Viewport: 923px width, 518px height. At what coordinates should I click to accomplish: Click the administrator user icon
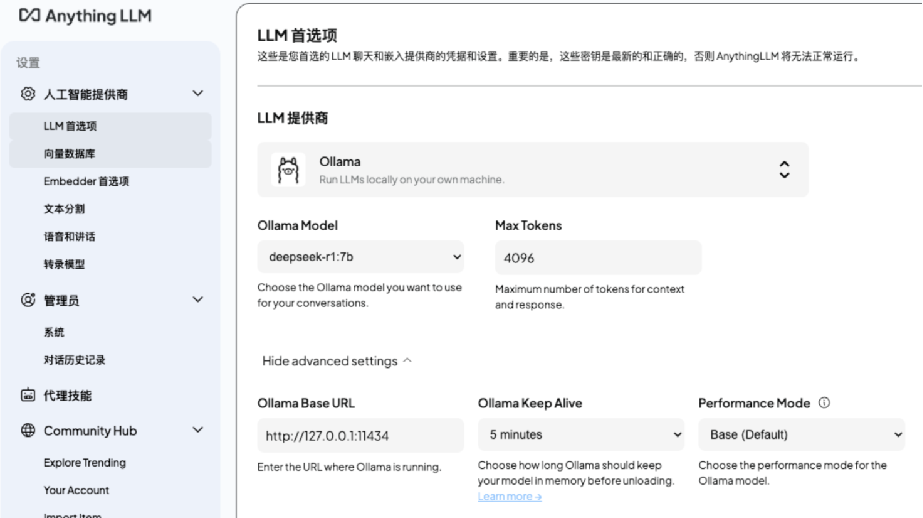(x=28, y=300)
